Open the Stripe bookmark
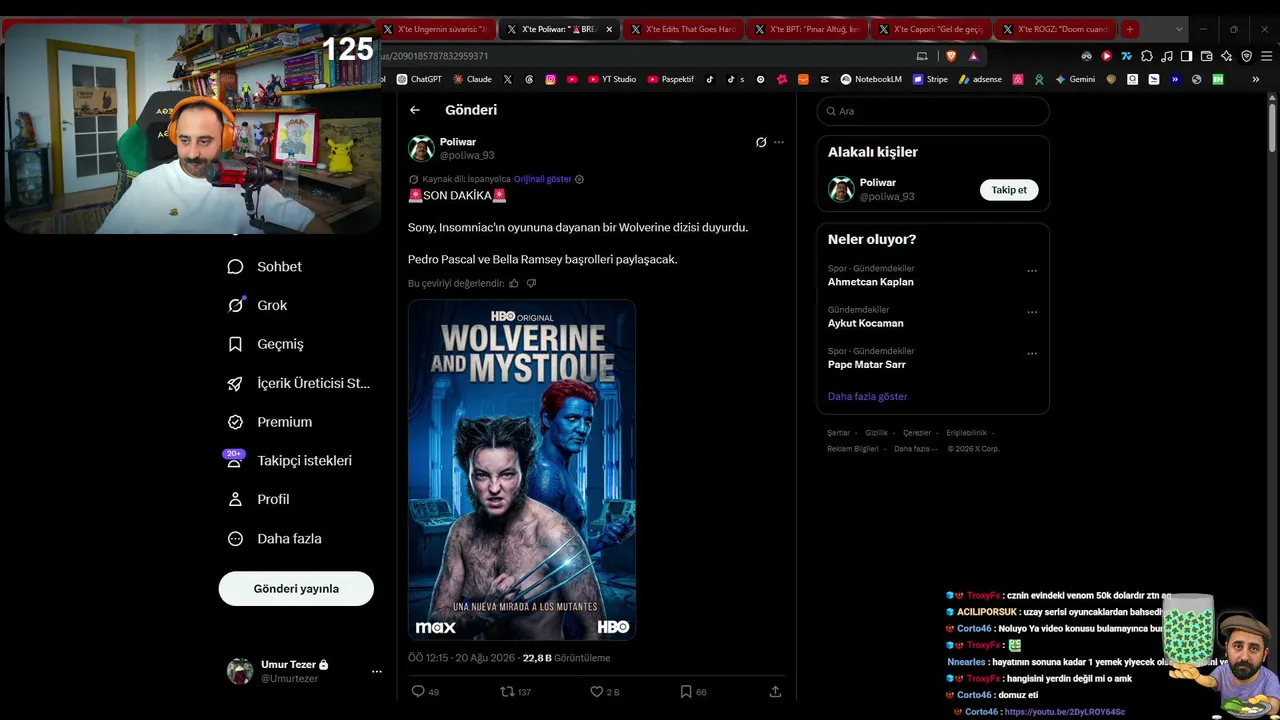Screen dimensions: 1280x720 click(x=930, y=79)
